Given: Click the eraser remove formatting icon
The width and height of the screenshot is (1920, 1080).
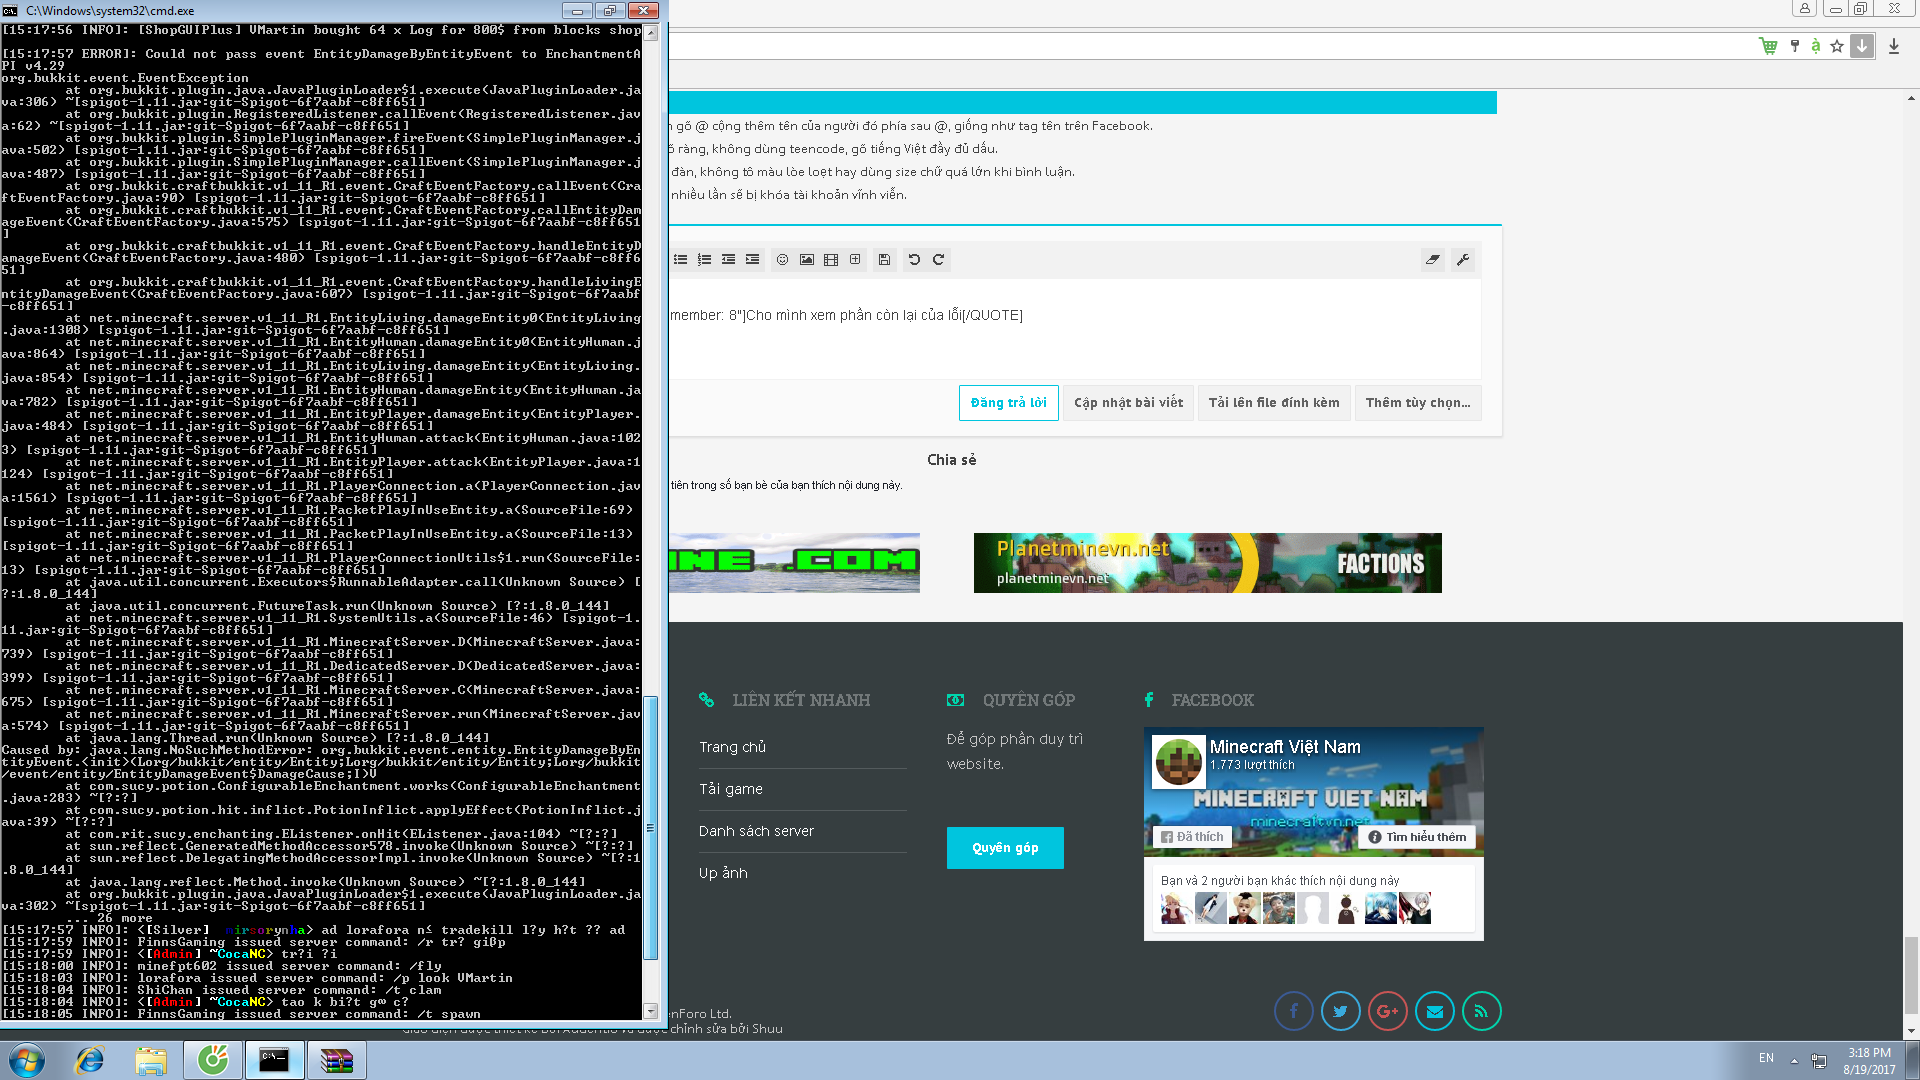Looking at the screenshot, I should click(x=1433, y=260).
